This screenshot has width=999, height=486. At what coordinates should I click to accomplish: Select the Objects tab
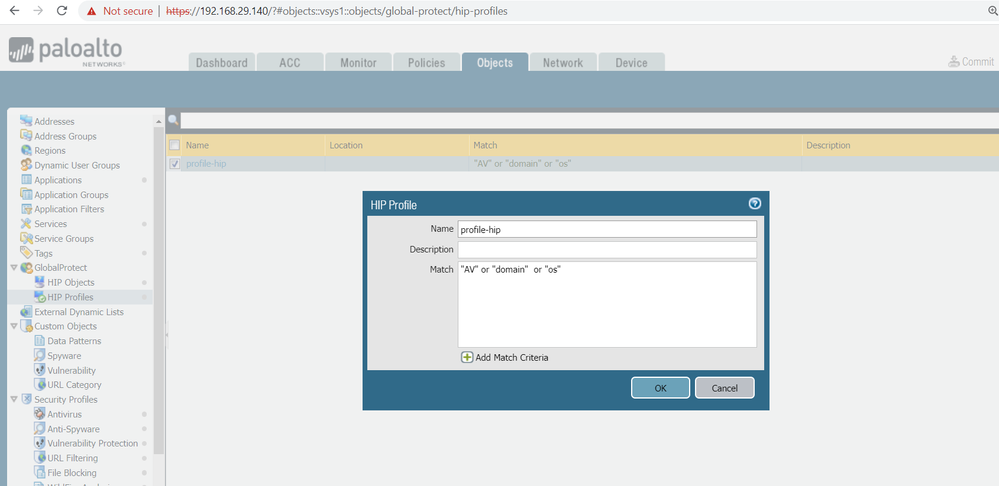pos(495,62)
